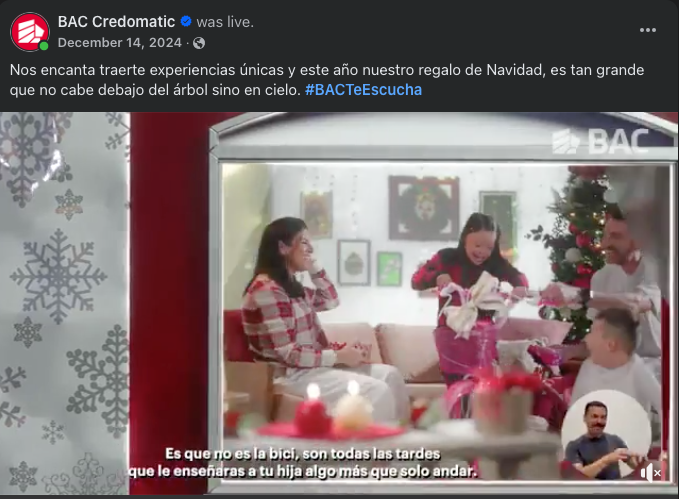679x499 pixels.
Task: Open the BAC Credomatic profile picture
Action: [30, 32]
